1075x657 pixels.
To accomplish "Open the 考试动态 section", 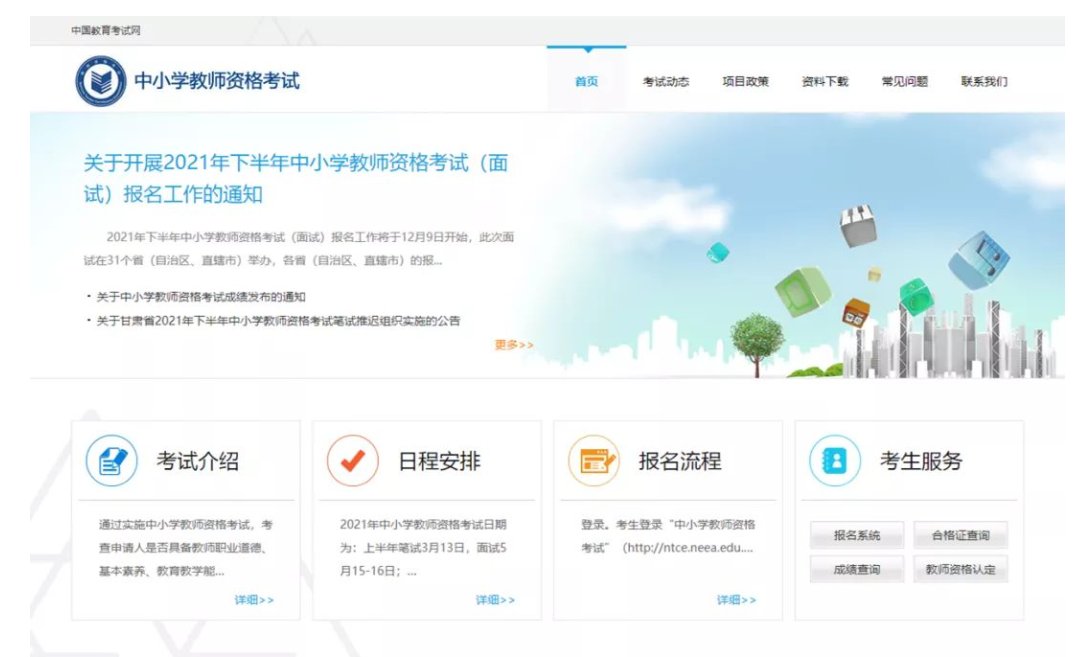I will coord(665,80).
